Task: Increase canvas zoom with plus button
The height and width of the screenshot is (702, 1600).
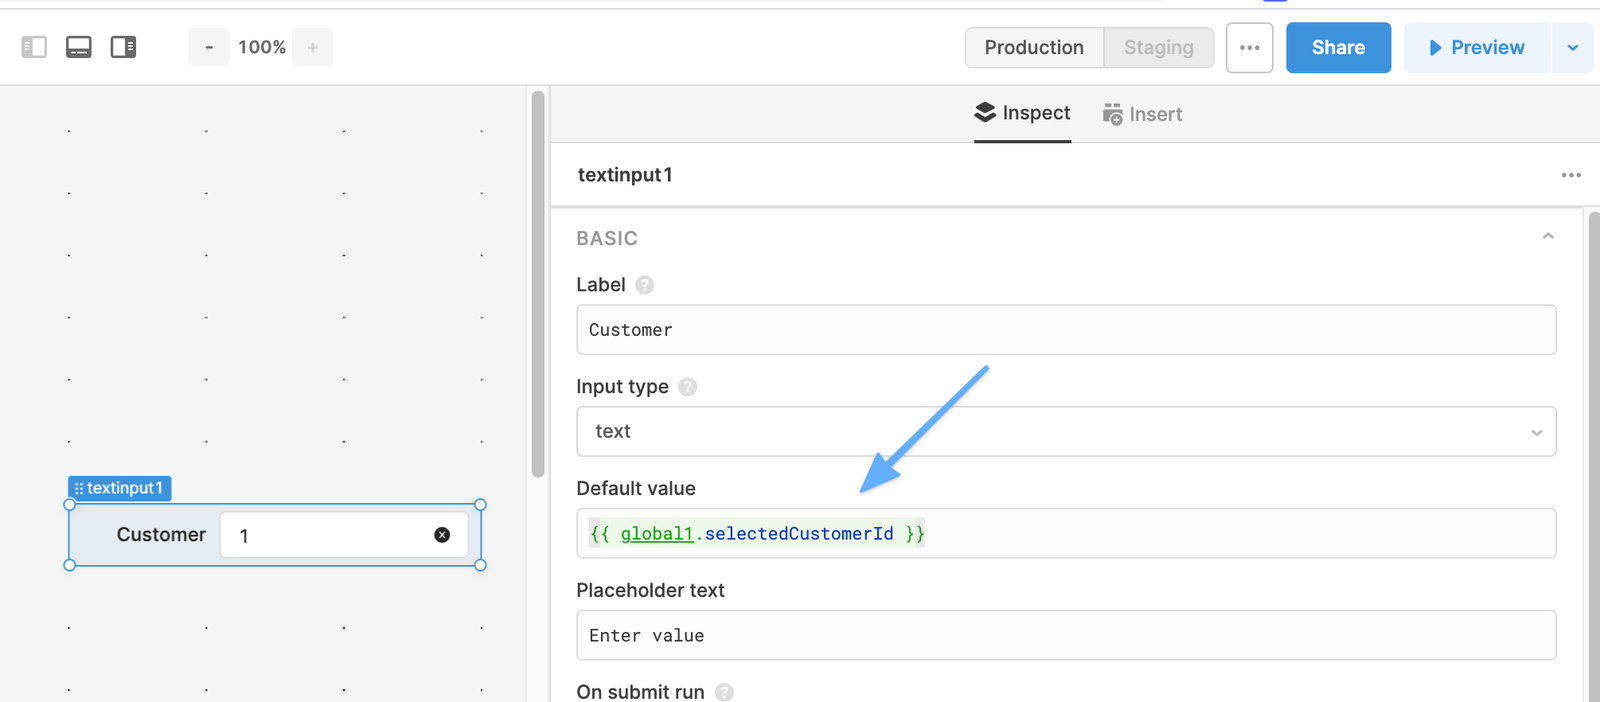Action: [x=313, y=47]
